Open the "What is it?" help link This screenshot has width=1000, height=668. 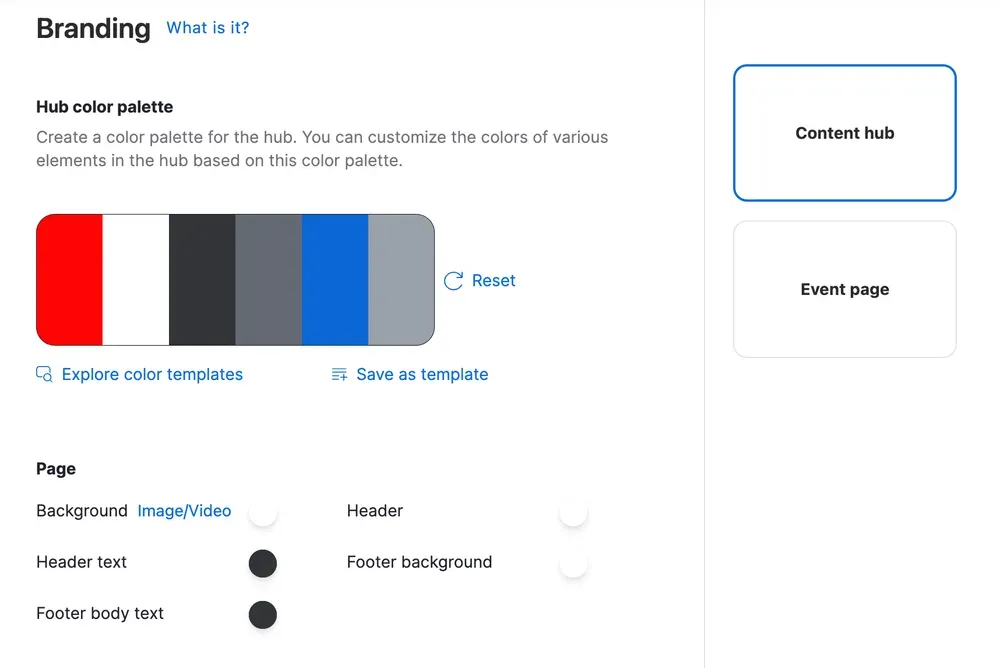click(207, 28)
